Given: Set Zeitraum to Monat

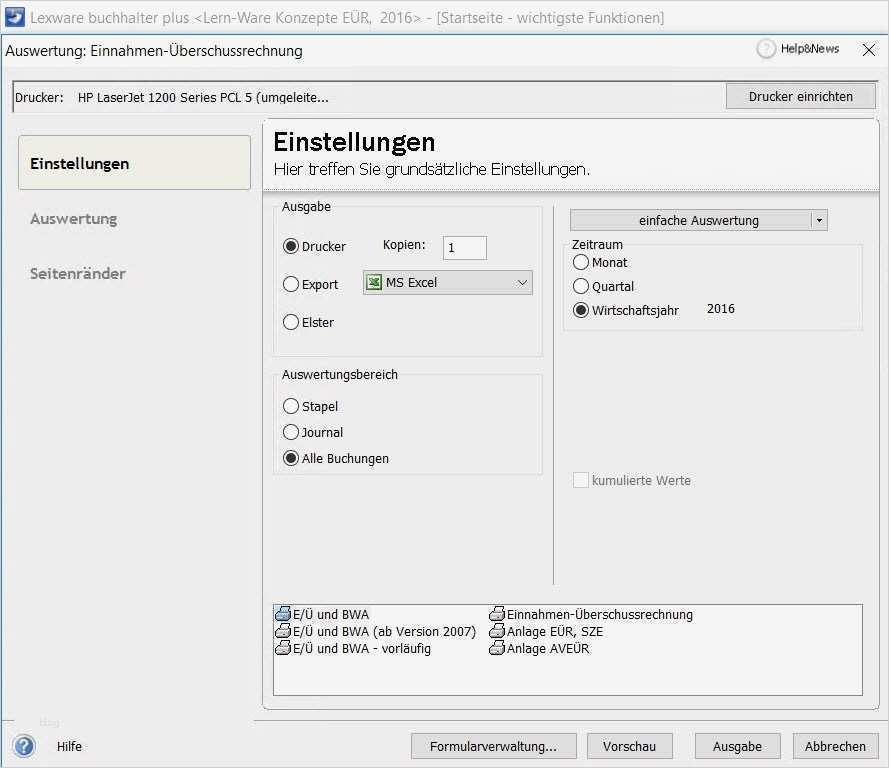Looking at the screenshot, I should click(581, 262).
